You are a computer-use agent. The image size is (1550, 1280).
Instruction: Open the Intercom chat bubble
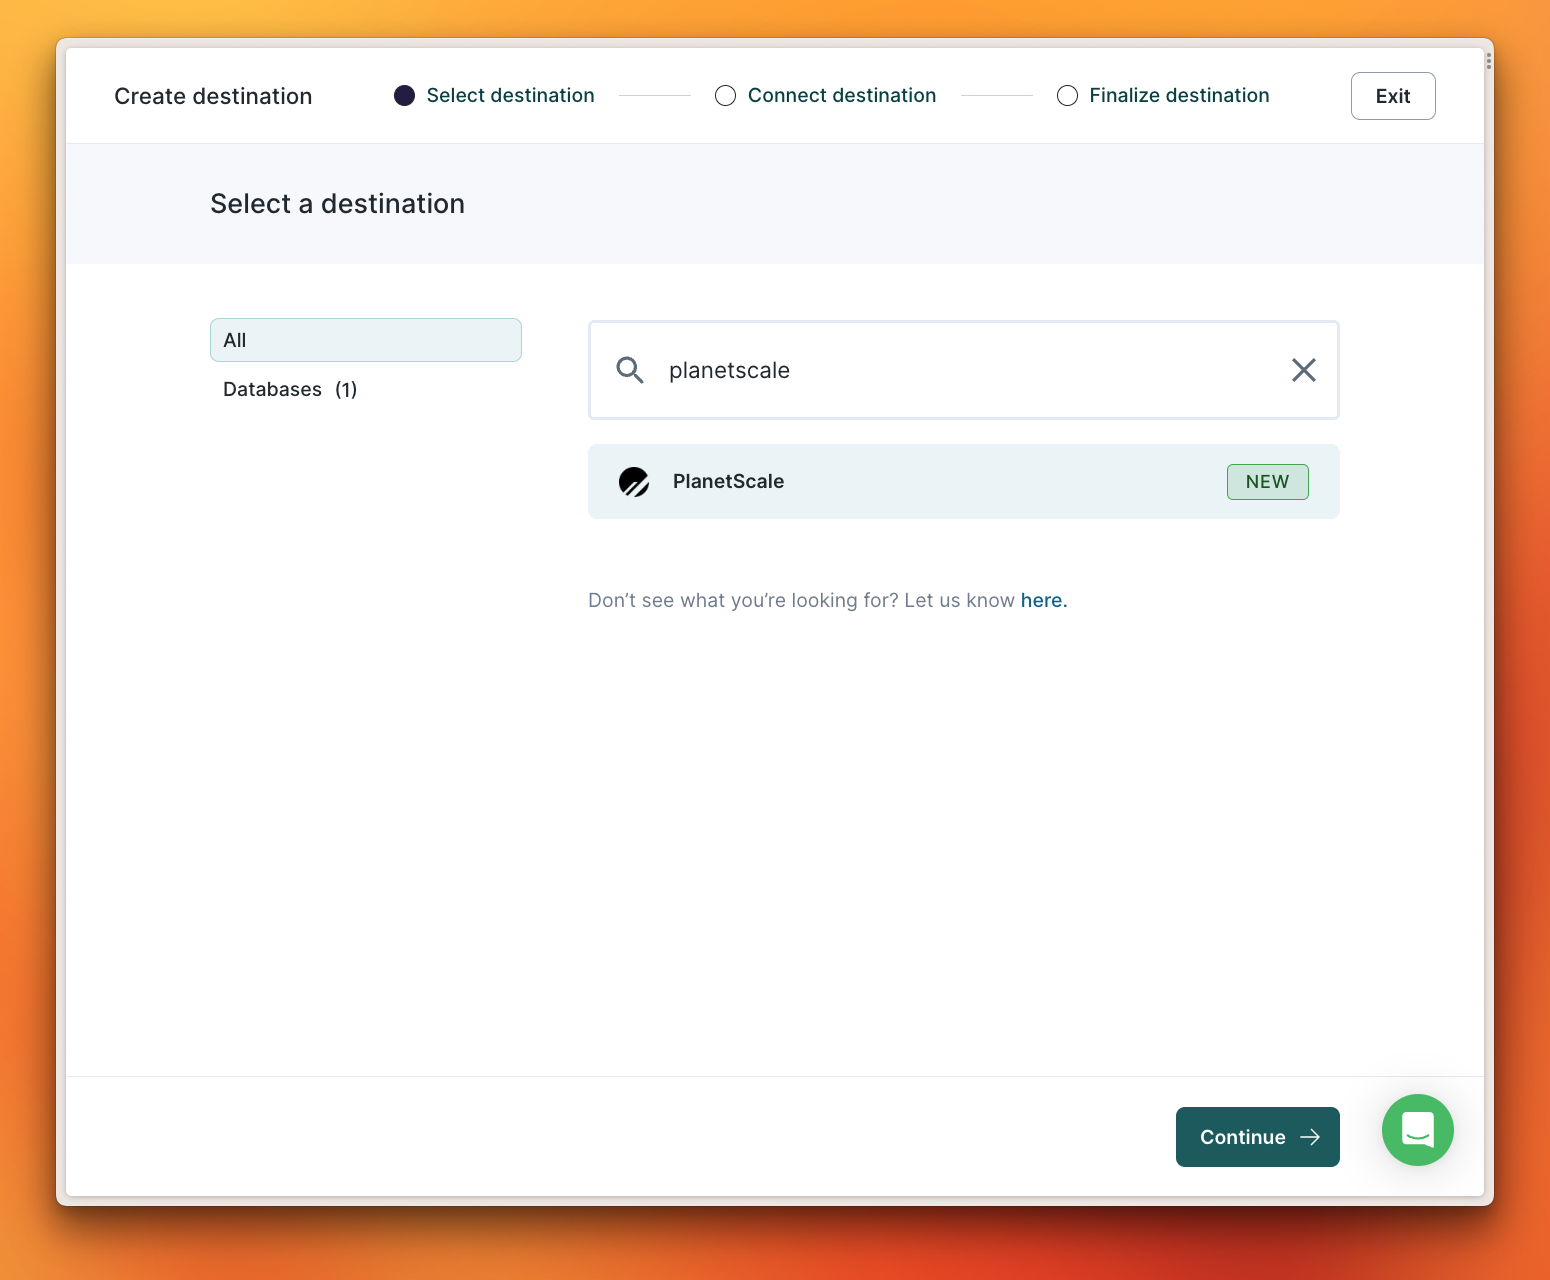pos(1417,1130)
